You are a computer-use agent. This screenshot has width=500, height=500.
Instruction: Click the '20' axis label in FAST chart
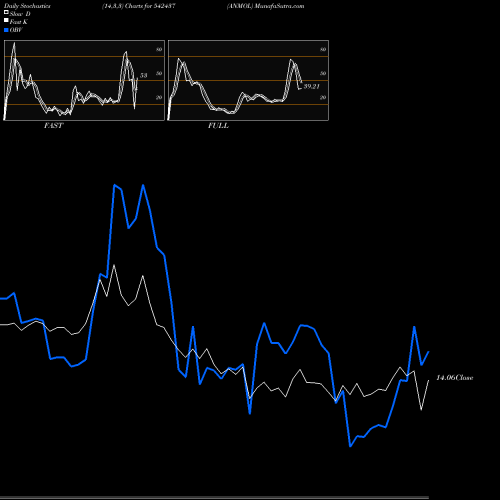[159, 97]
